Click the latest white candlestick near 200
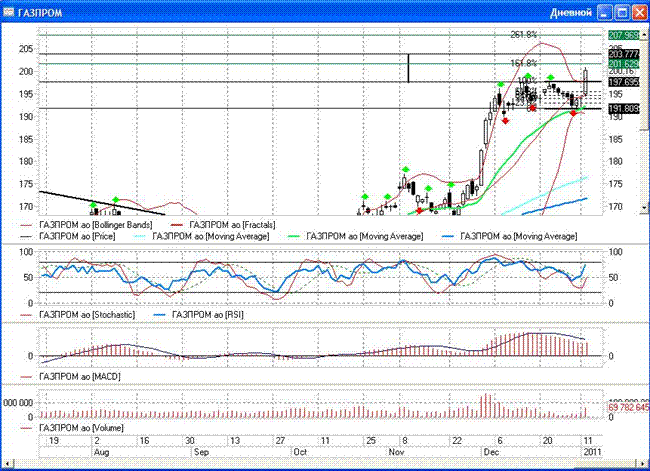Screen dimensions: 650x471 tap(585, 81)
